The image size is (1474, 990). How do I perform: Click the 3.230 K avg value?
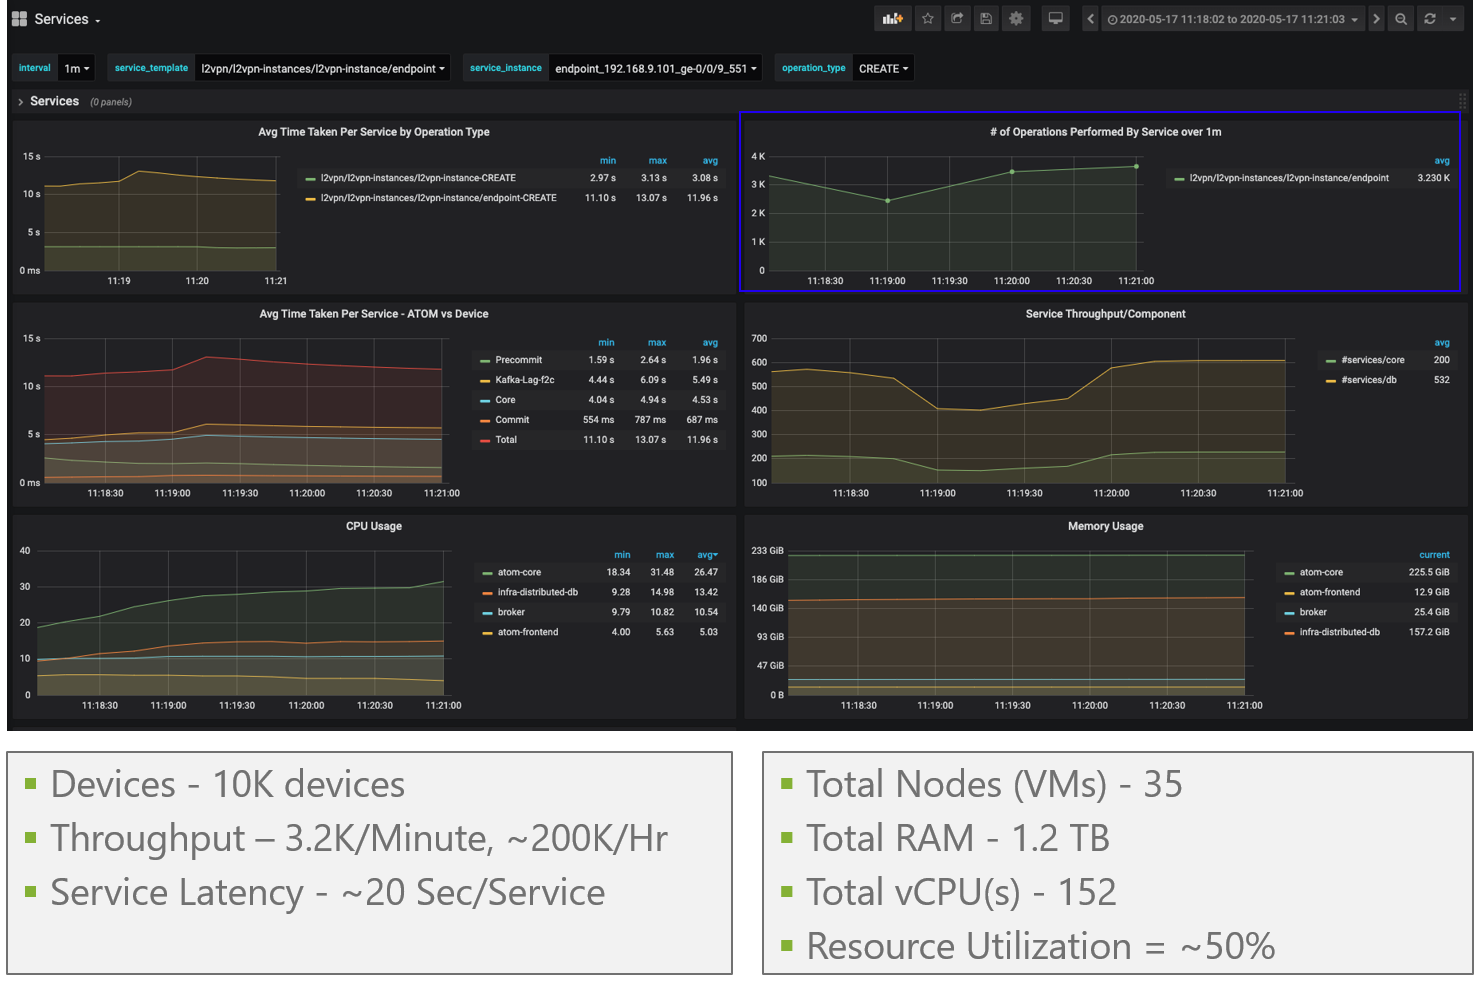tap(1433, 178)
